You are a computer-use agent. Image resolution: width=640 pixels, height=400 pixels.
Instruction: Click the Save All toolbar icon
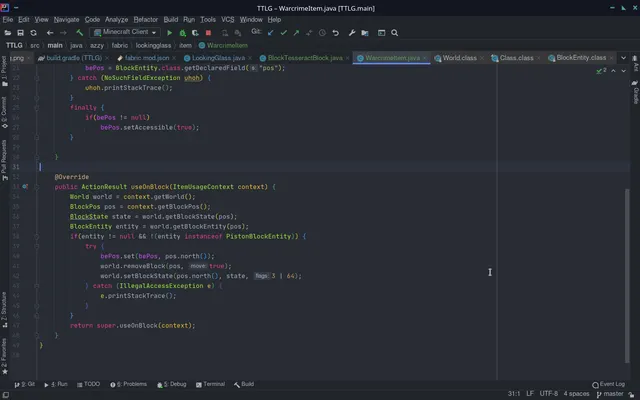[20, 33]
